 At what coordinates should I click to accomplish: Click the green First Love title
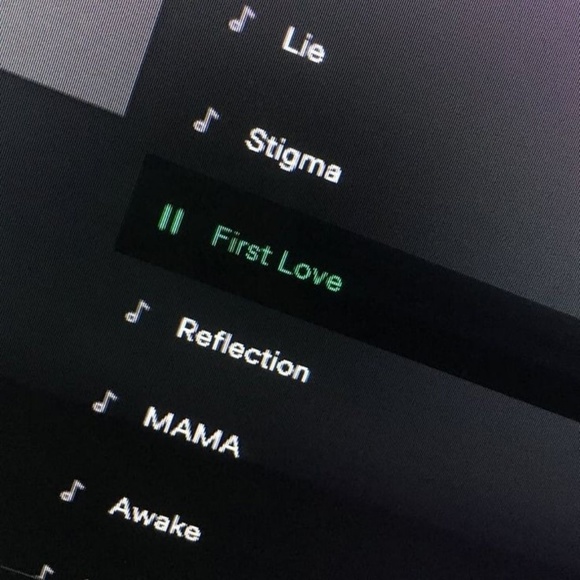pyautogui.click(x=276, y=259)
